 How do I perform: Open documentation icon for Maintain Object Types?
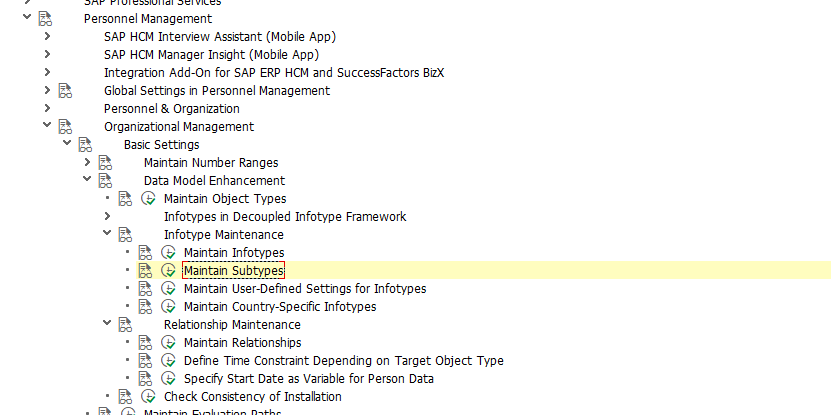[125, 199]
